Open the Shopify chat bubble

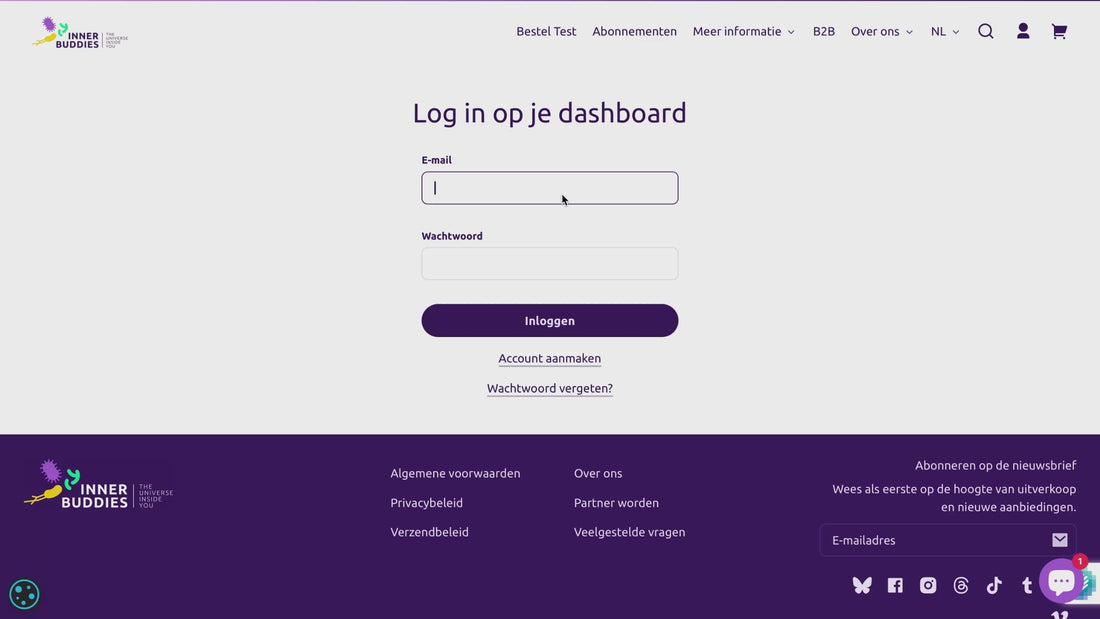(1061, 581)
